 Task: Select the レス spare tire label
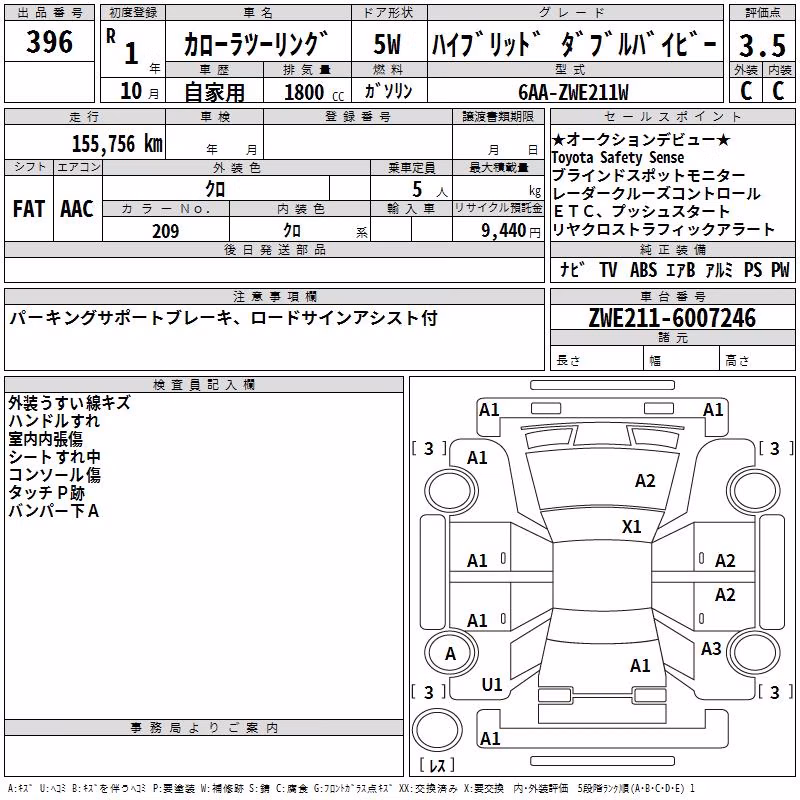(x=437, y=765)
